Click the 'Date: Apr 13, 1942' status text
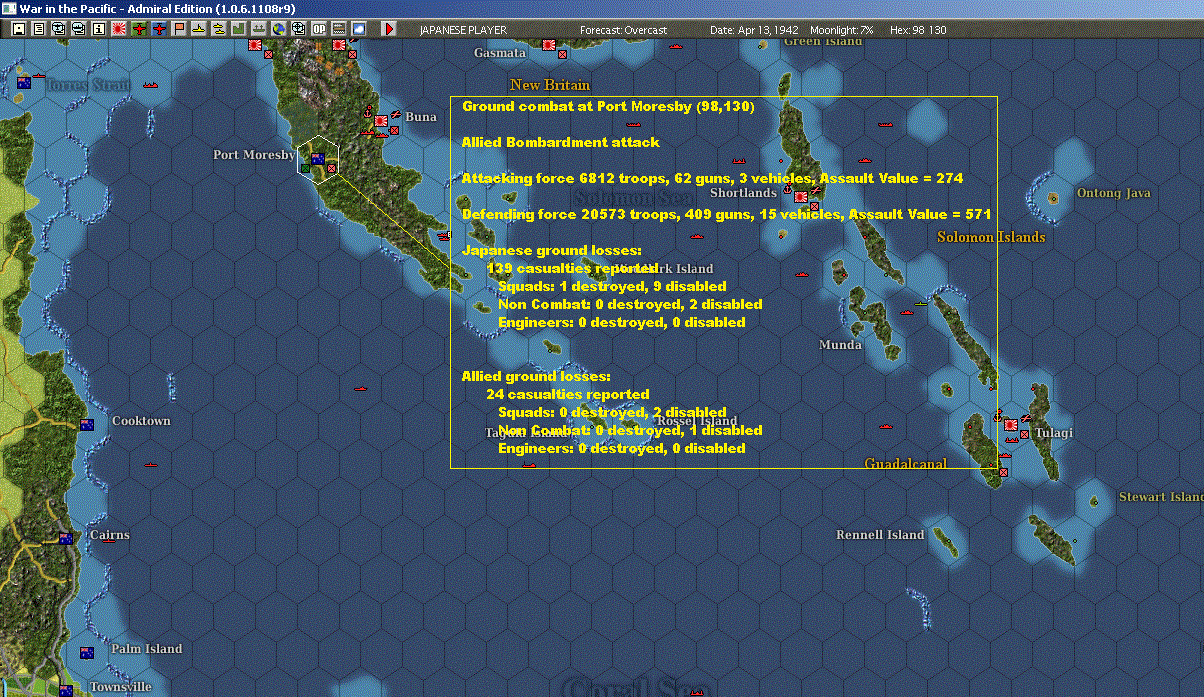This screenshot has height=697, width=1204. pyautogui.click(x=754, y=30)
